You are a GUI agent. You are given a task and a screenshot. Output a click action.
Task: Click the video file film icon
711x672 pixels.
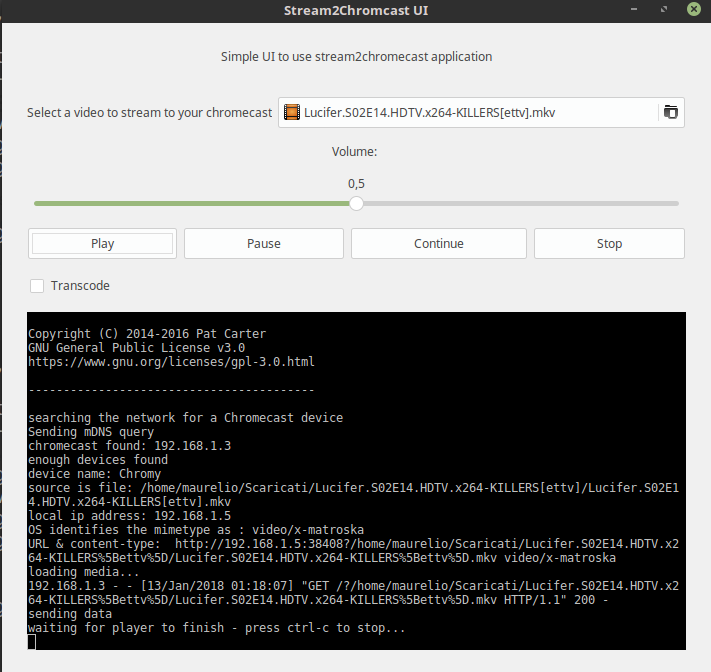[292, 112]
